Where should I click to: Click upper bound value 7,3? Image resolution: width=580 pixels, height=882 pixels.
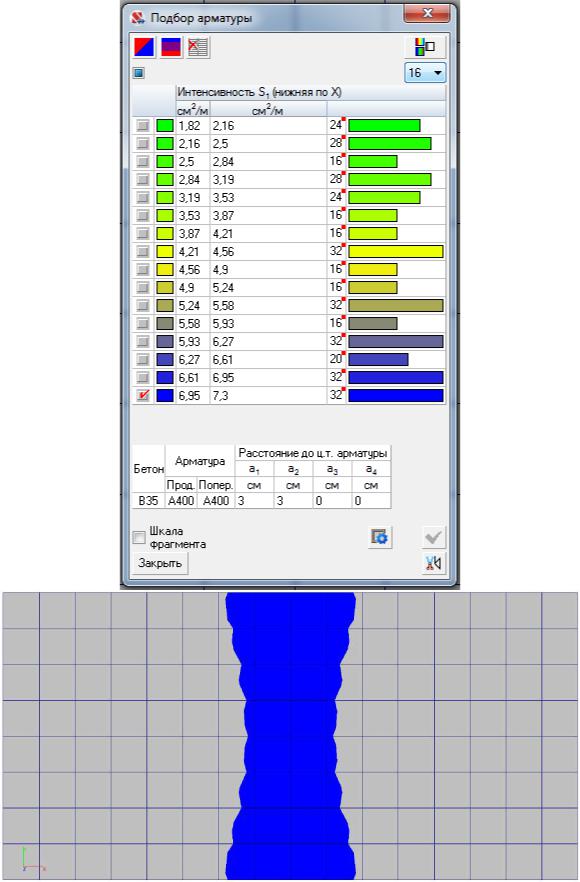tap(221, 395)
